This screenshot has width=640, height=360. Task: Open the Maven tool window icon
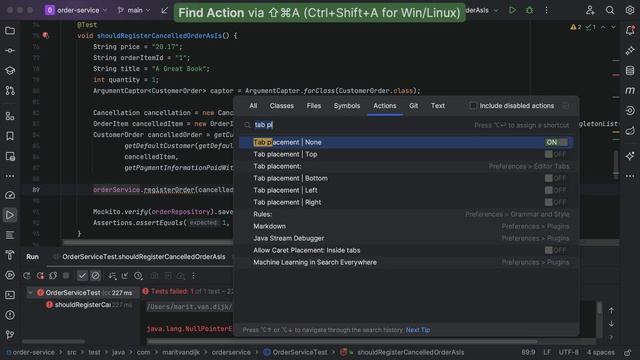tap(630, 91)
